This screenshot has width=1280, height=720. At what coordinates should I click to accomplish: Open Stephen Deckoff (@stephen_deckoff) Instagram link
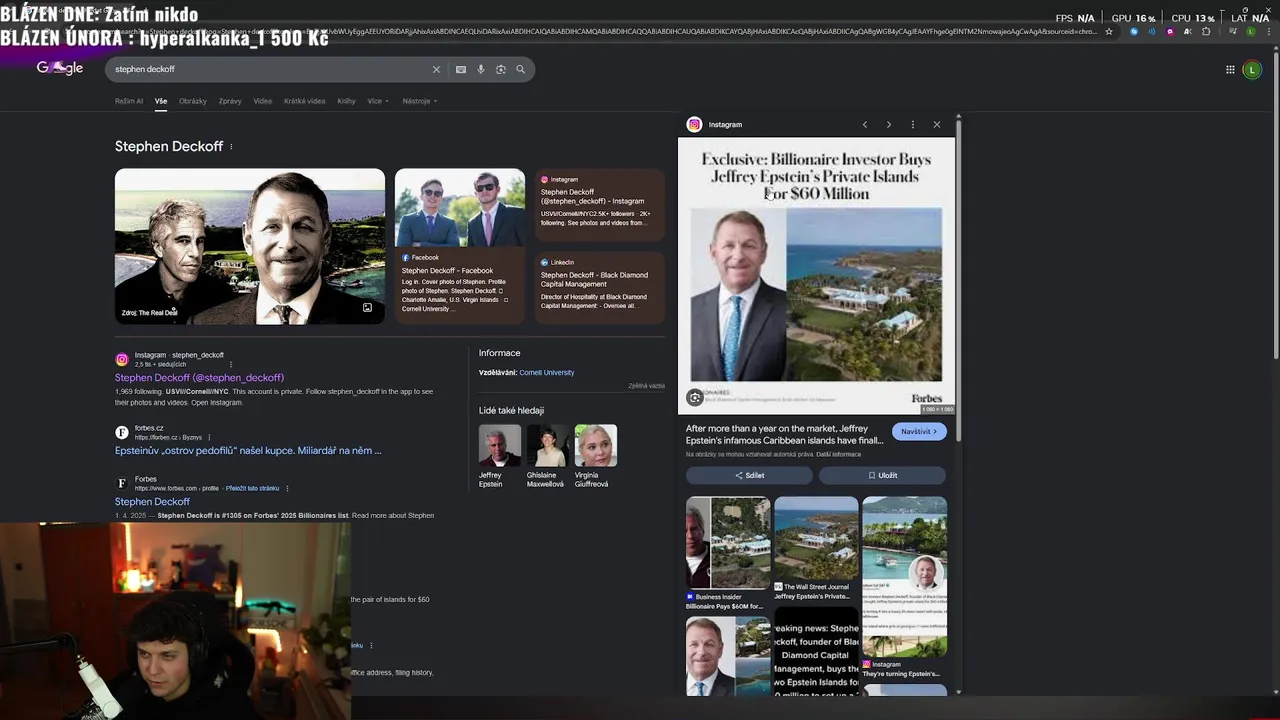coord(199,378)
